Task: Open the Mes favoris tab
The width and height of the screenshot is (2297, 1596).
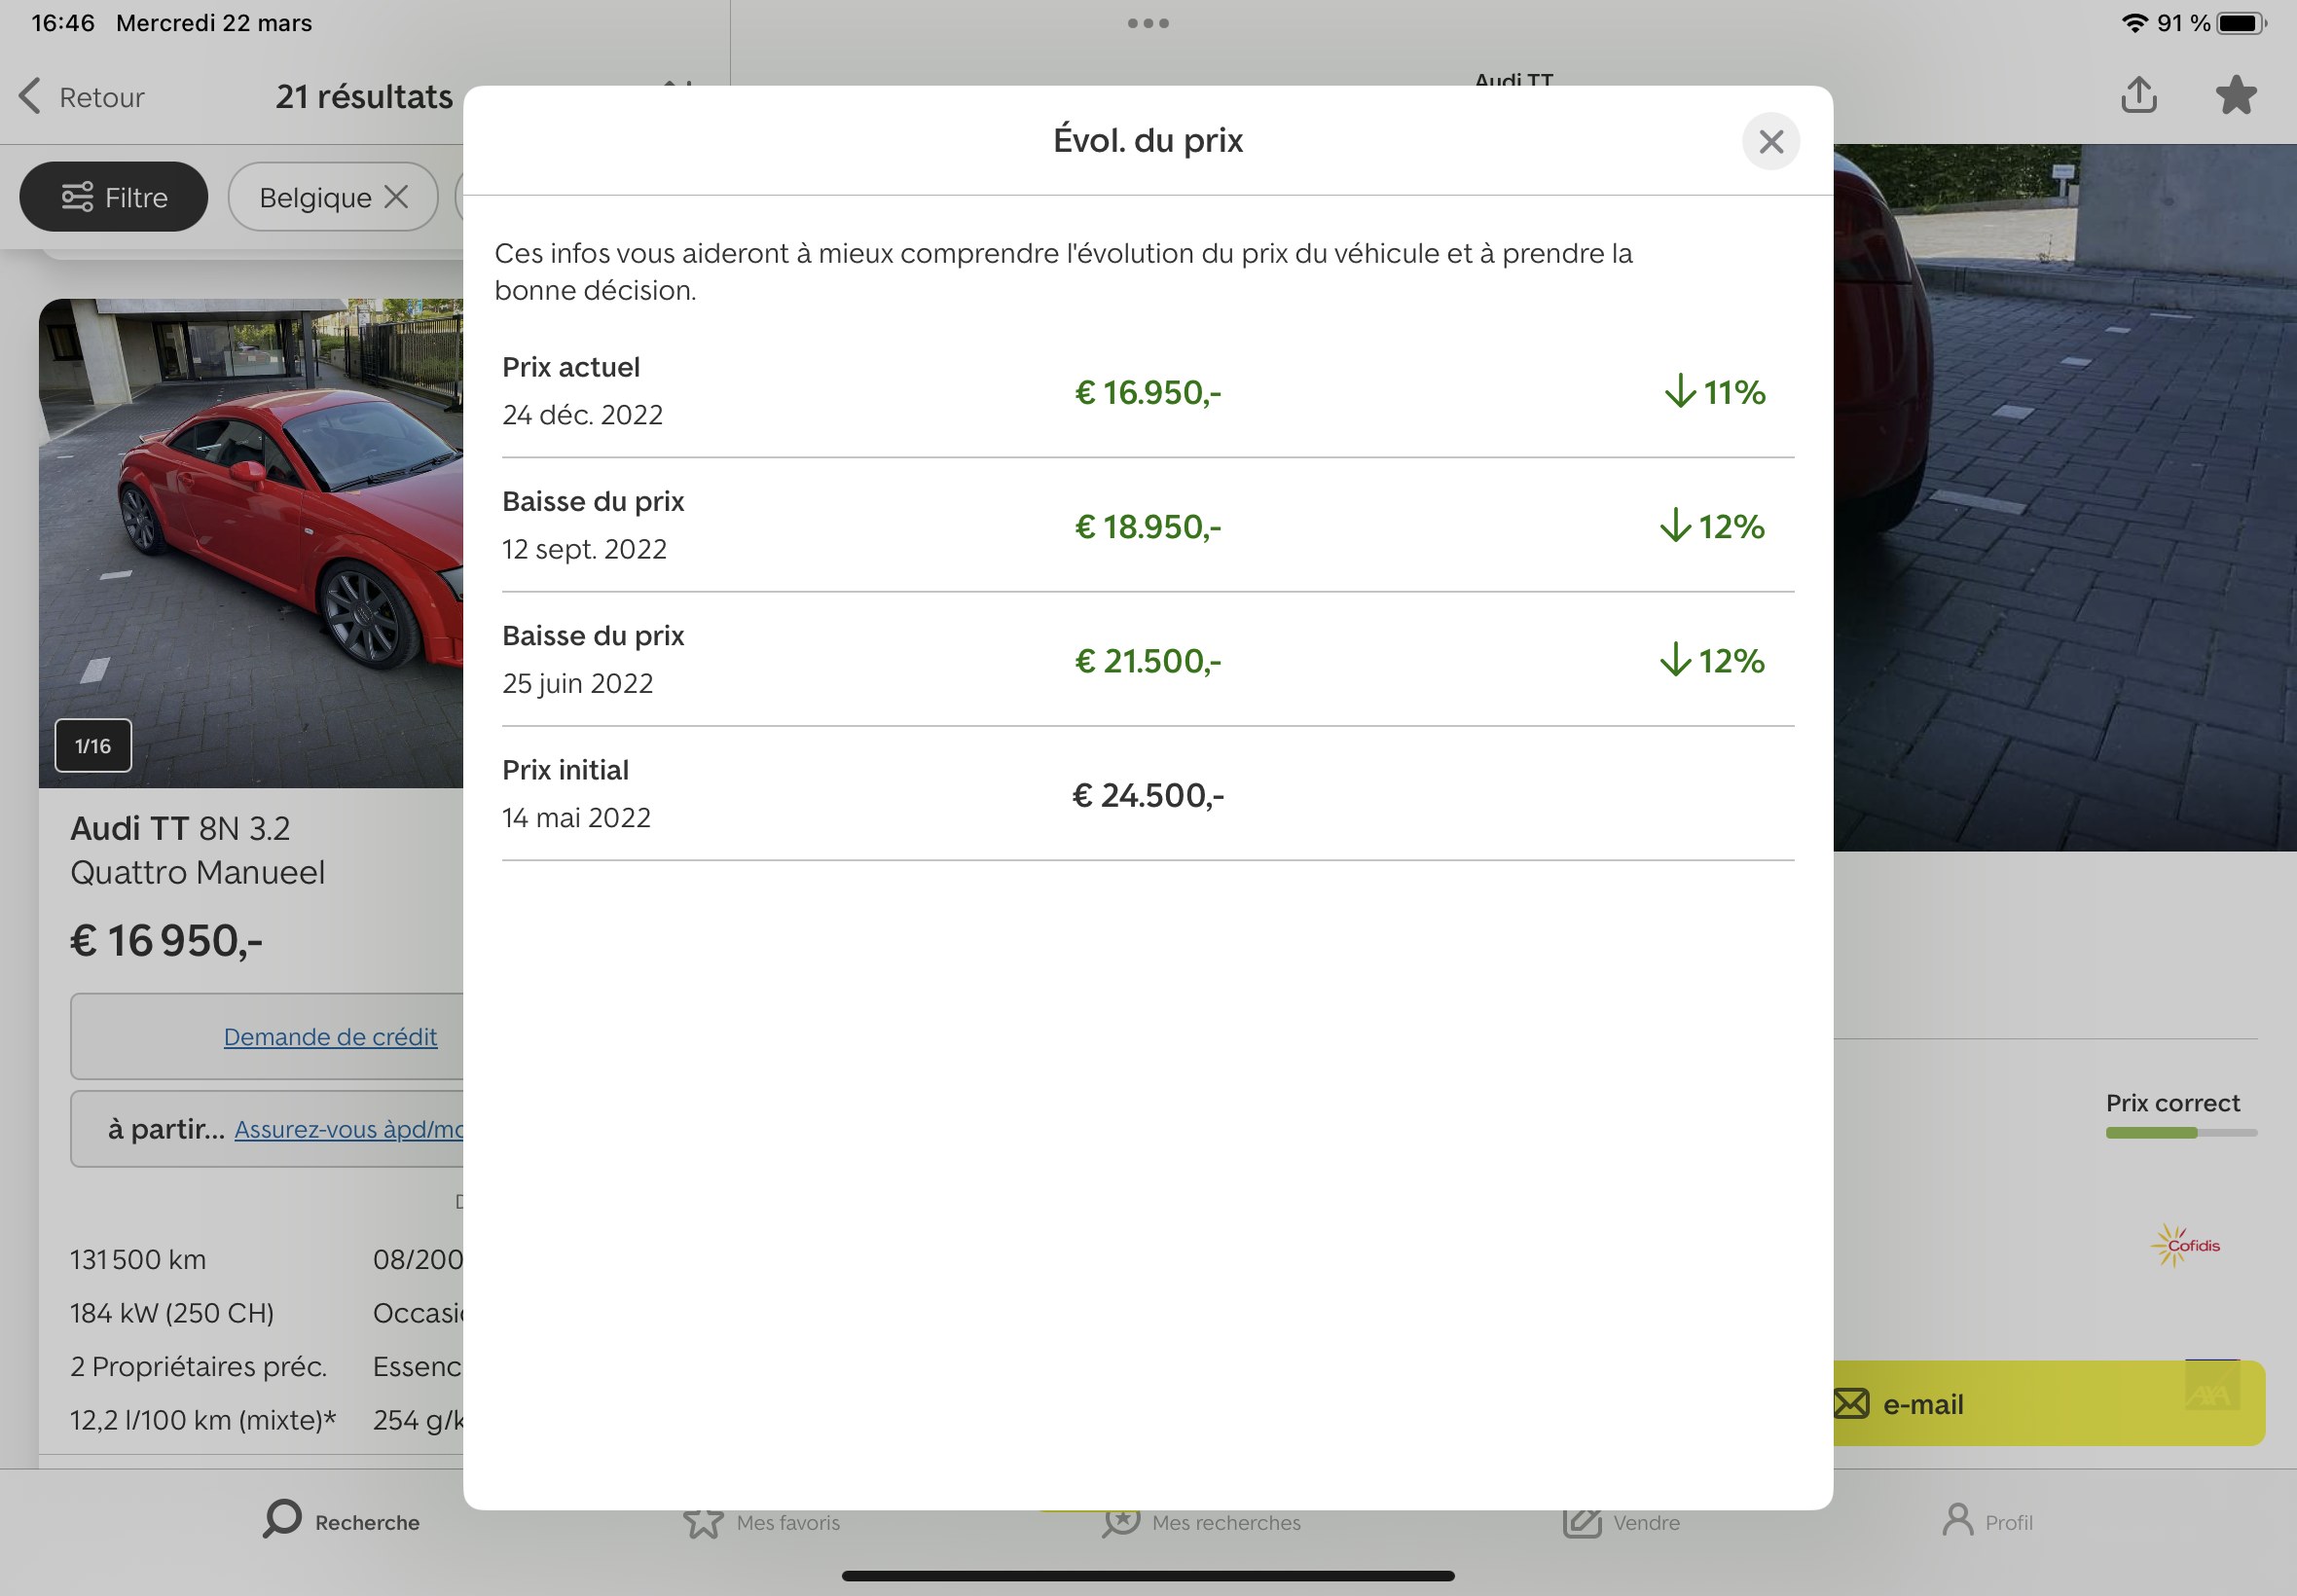Action: pos(761,1521)
